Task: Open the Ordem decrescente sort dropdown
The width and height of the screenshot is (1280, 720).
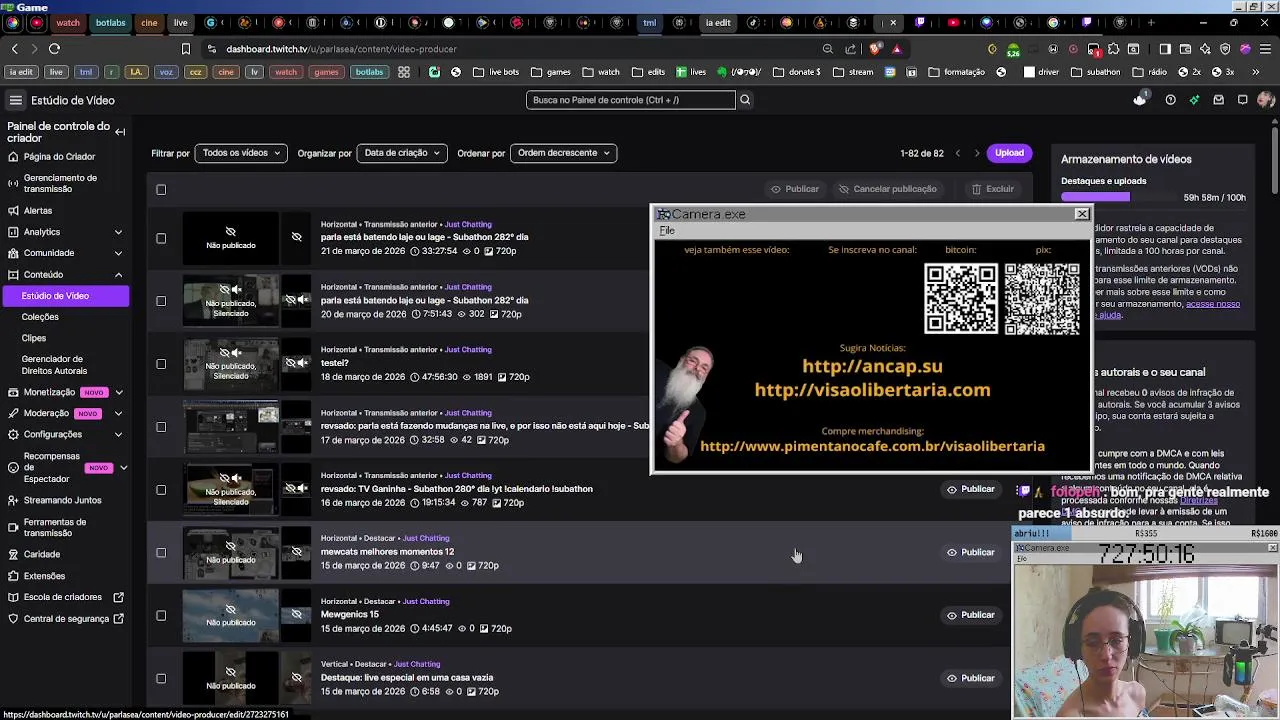Action: [563, 153]
